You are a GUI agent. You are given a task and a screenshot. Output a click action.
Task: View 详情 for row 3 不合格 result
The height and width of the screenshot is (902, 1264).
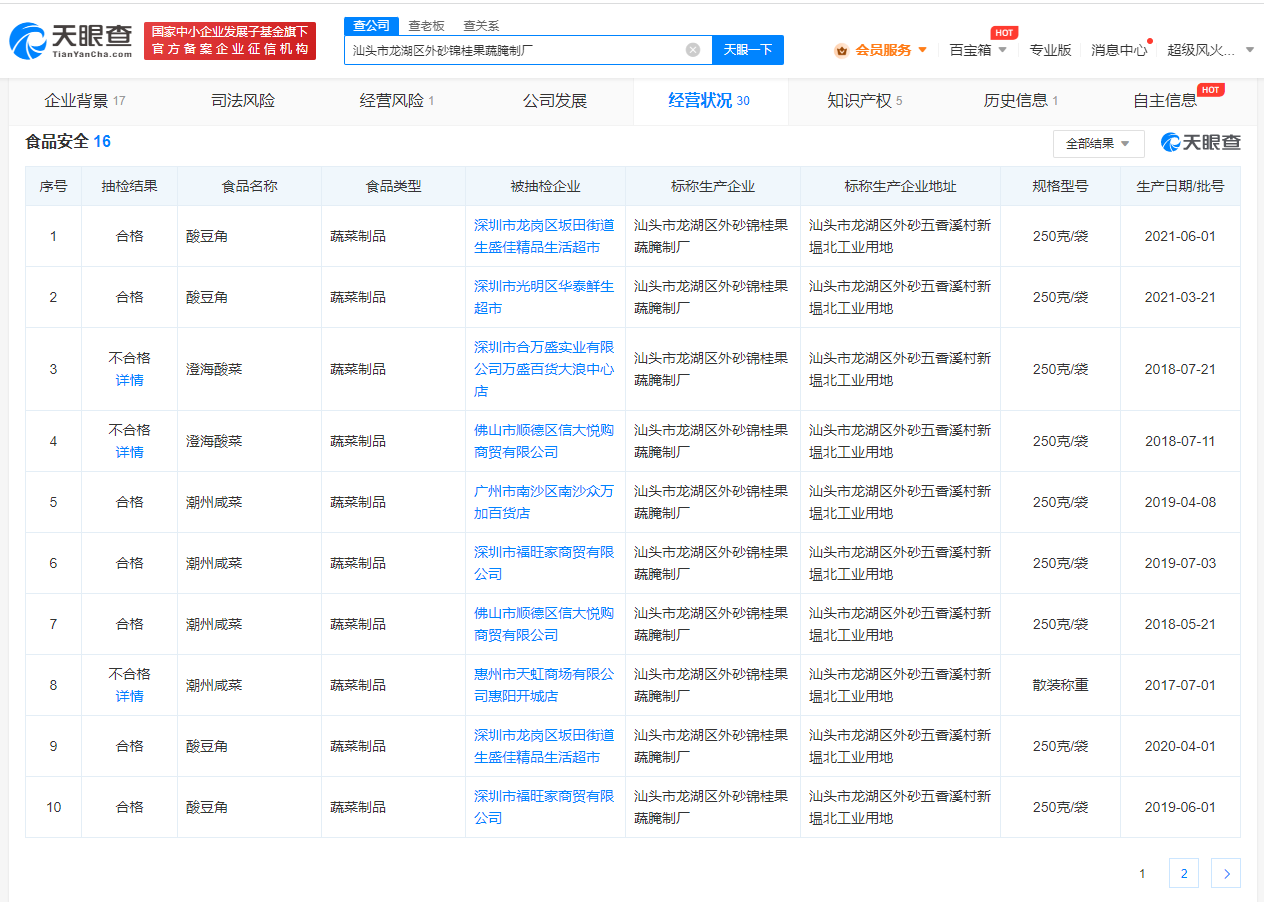(x=129, y=380)
